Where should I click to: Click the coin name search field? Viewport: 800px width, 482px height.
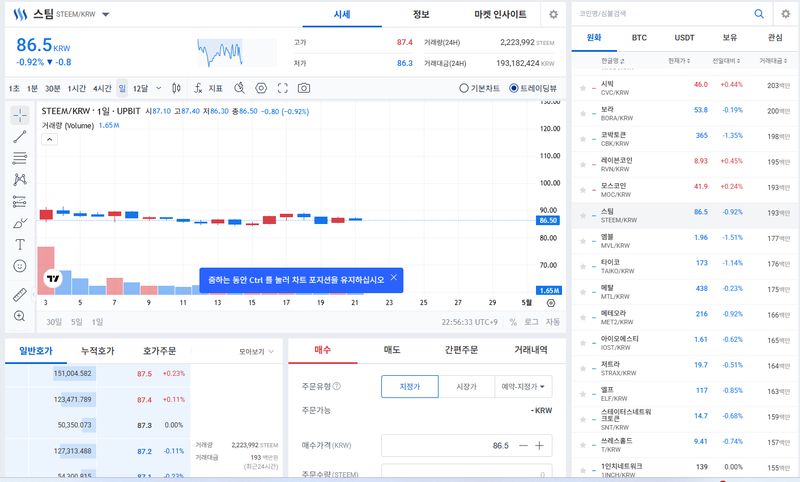pos(660,14)
